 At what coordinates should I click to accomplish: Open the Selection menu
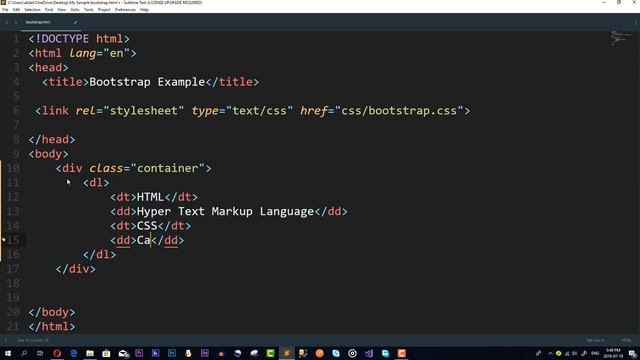tap(32, 9)
